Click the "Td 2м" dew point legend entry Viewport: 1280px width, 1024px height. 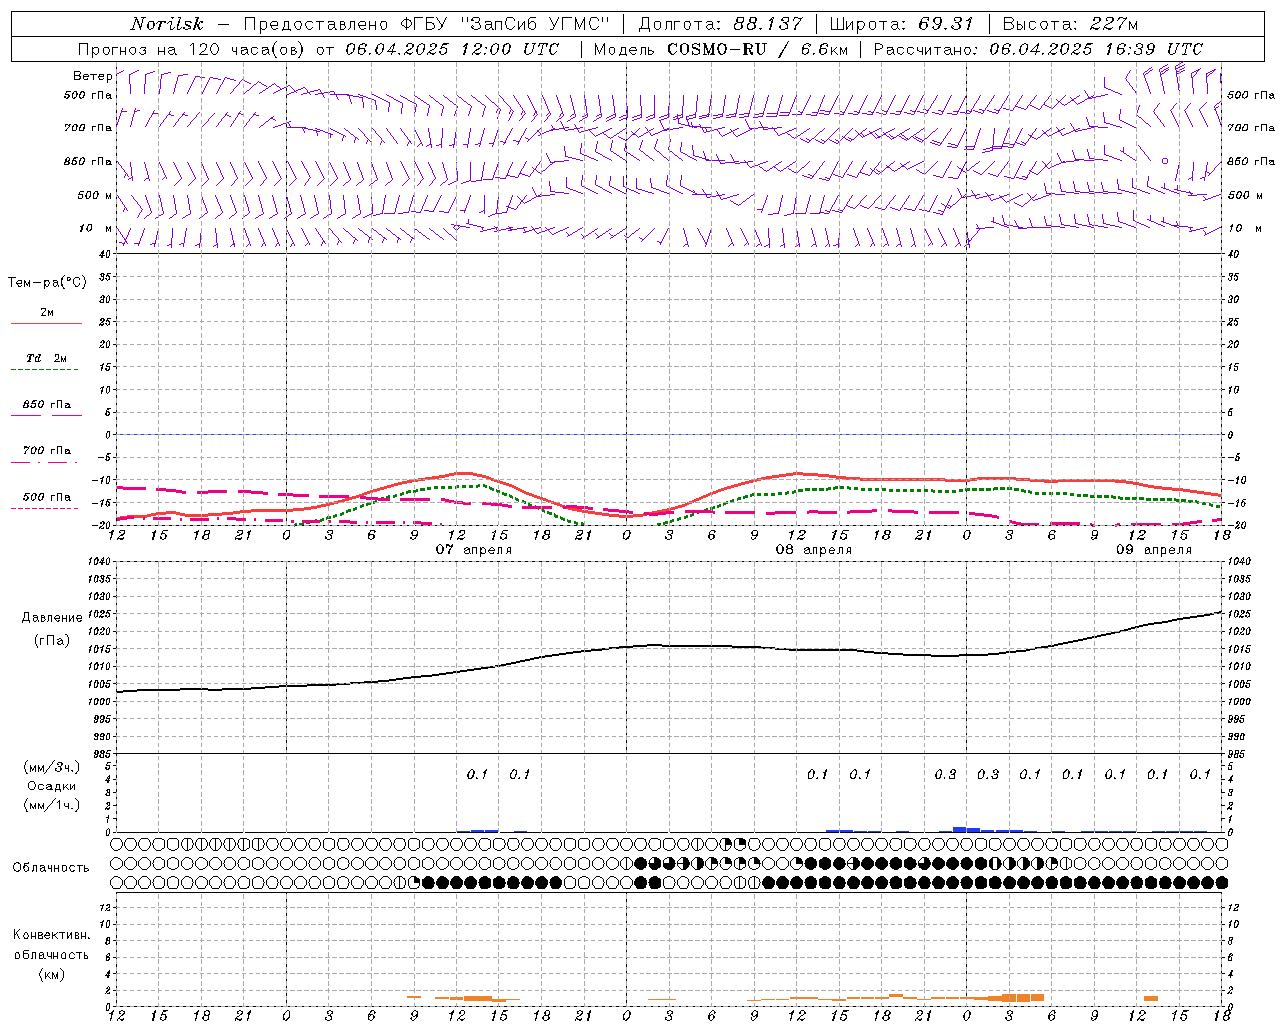(46, 358)
